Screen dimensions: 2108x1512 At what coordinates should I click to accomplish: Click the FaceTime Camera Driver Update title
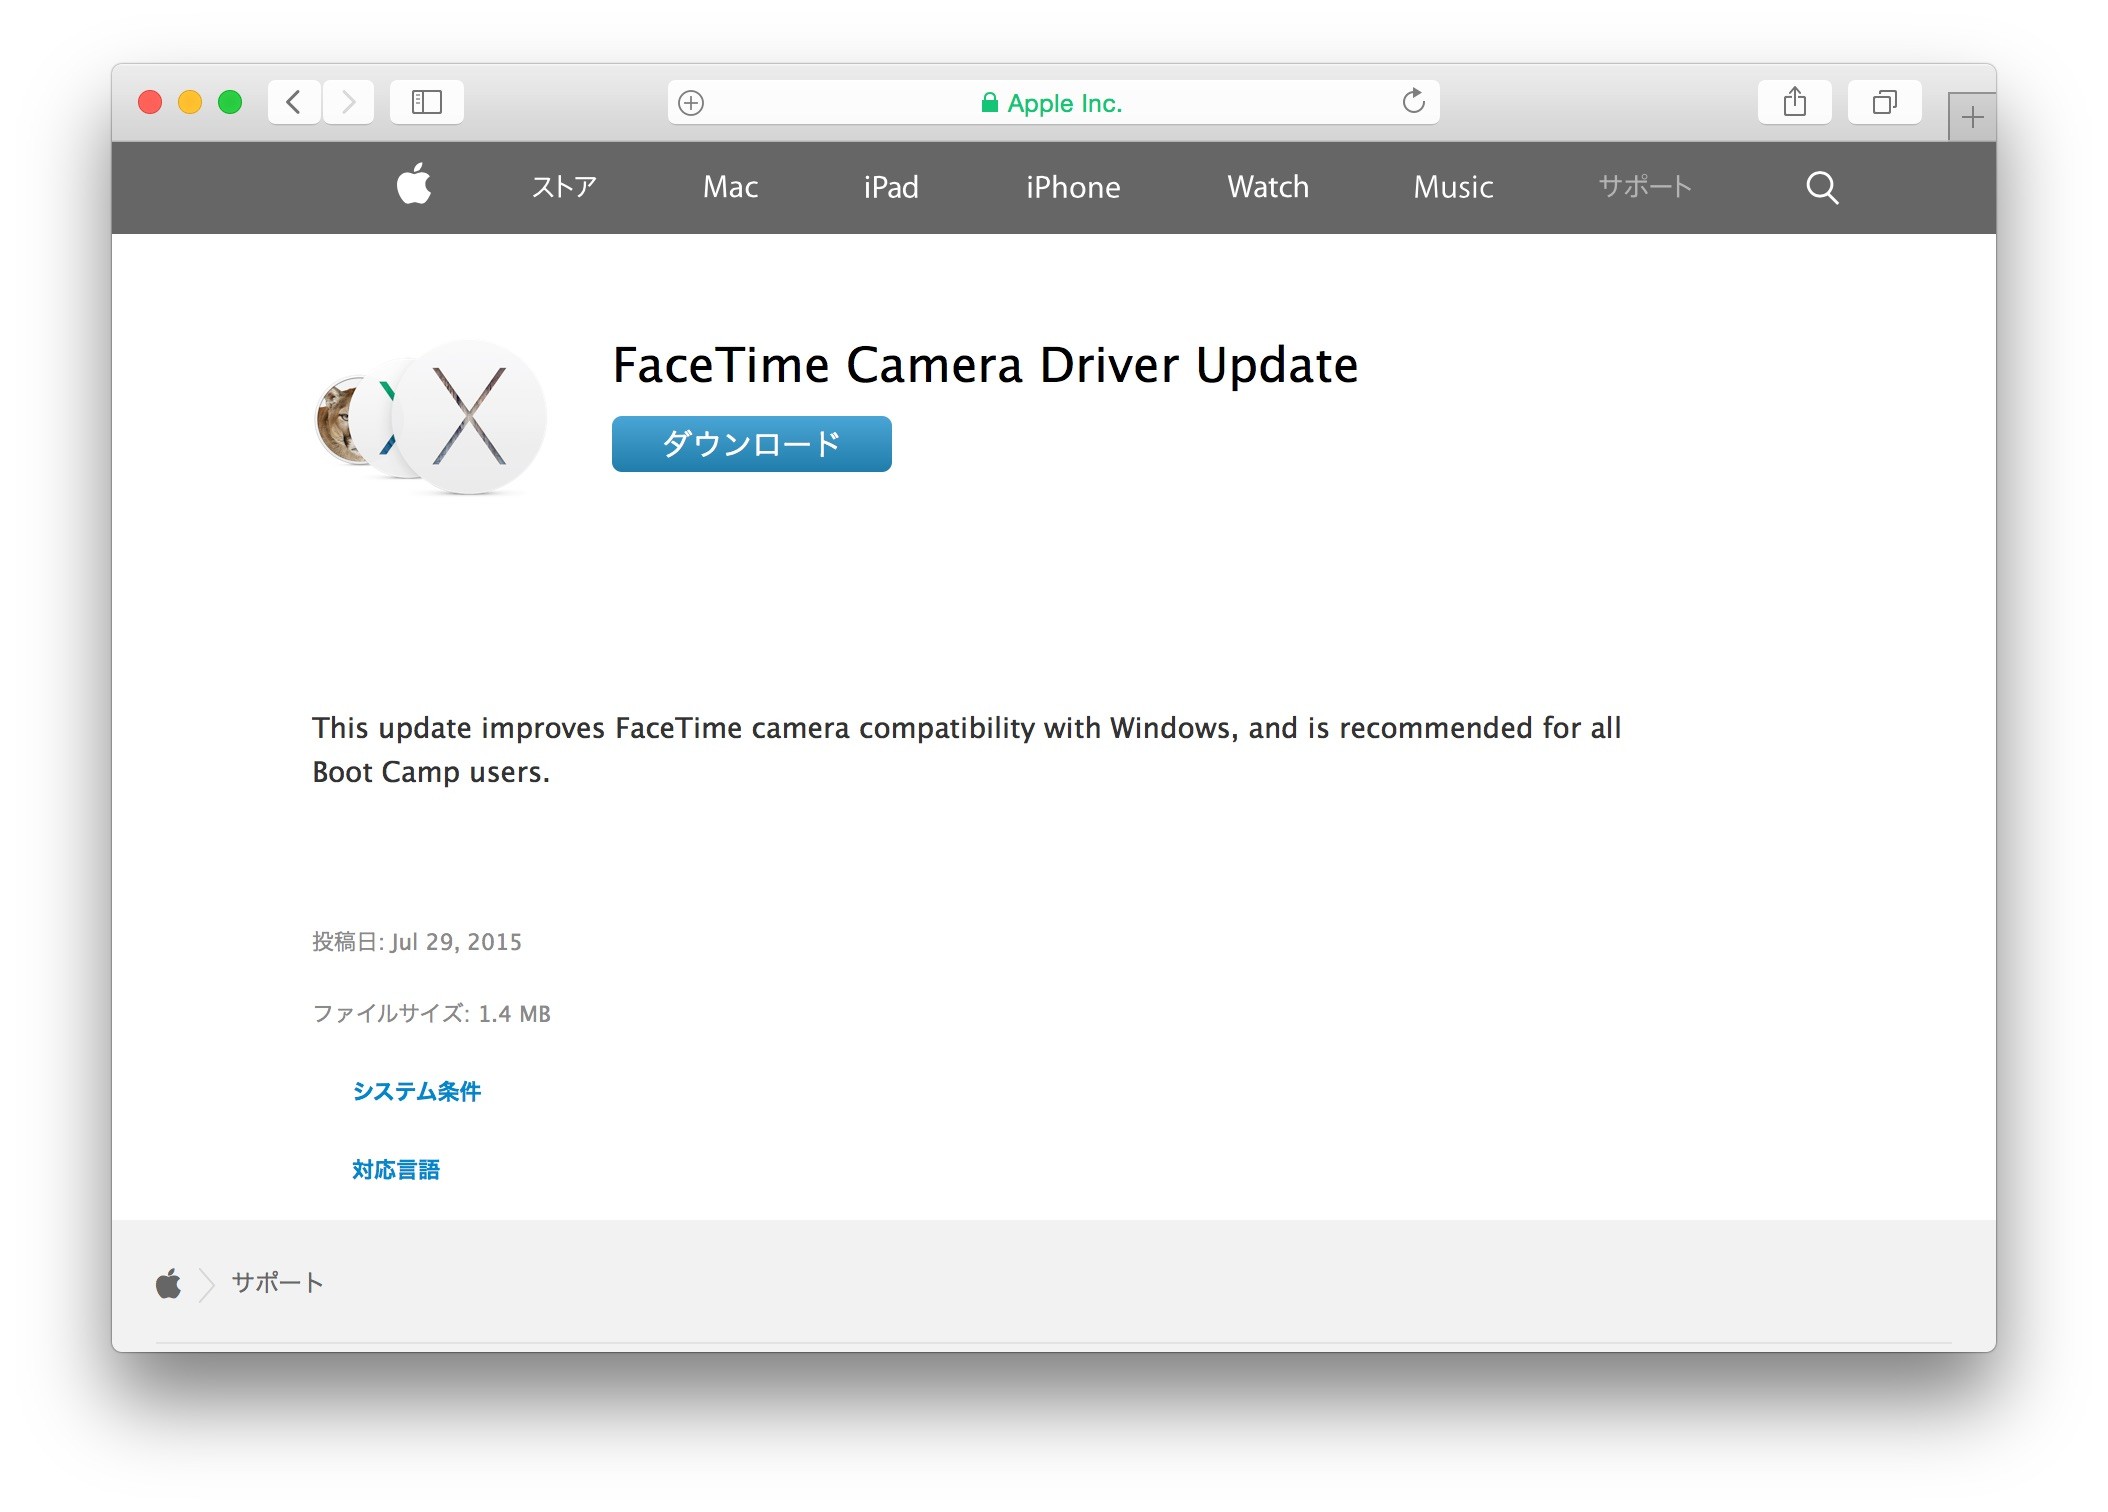[985, 365]
